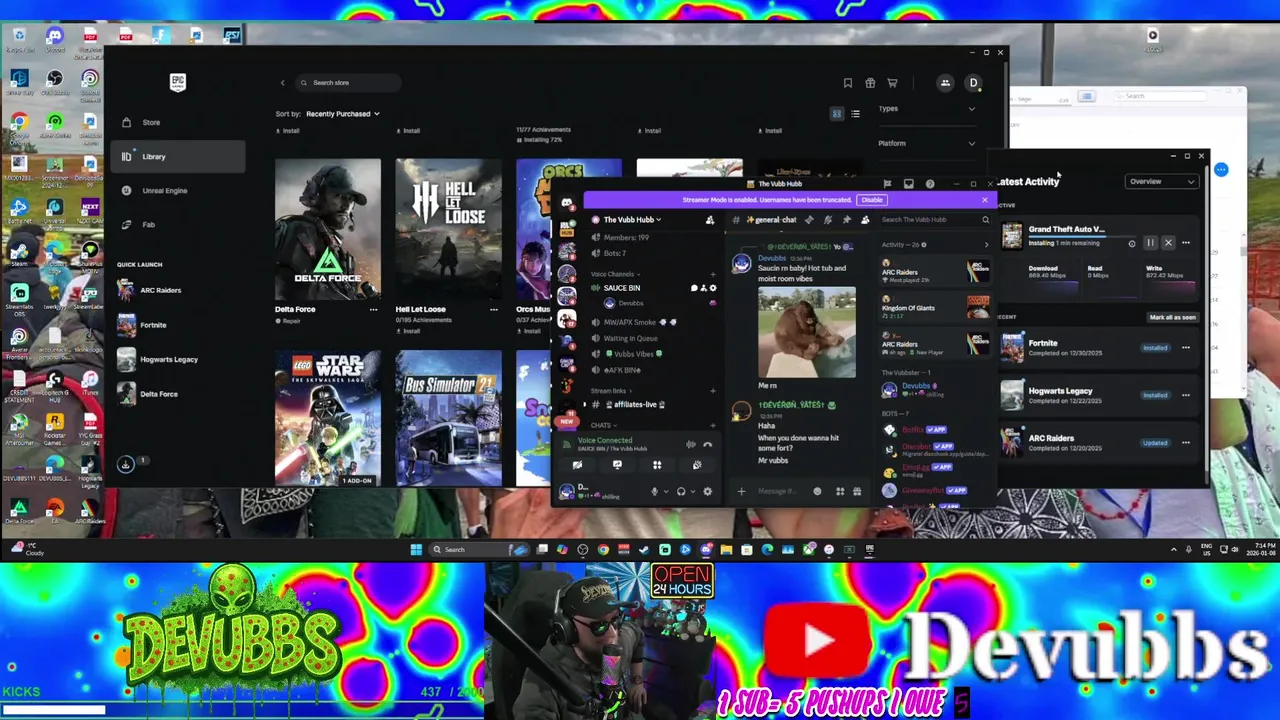Open Hell Let Loose game cover
The width and height of the screenshot is (1280, 720).
(448, 229)
